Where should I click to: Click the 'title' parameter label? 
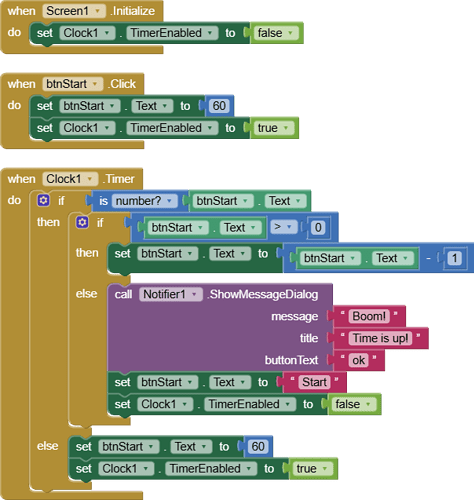309,338
